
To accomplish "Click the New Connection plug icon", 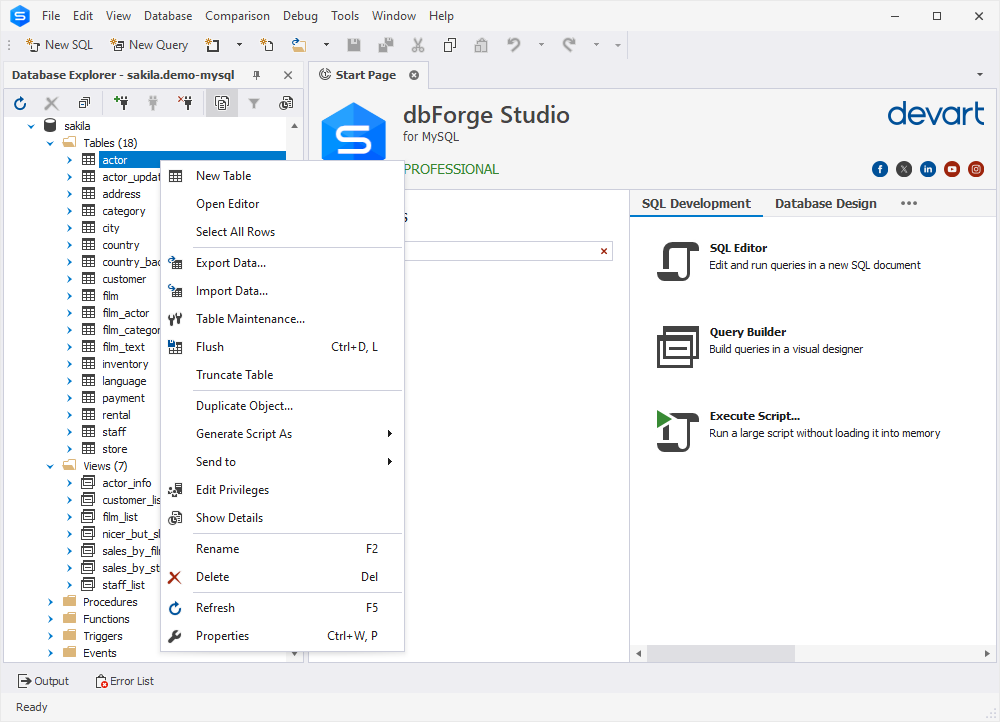I will pos(121,103).
